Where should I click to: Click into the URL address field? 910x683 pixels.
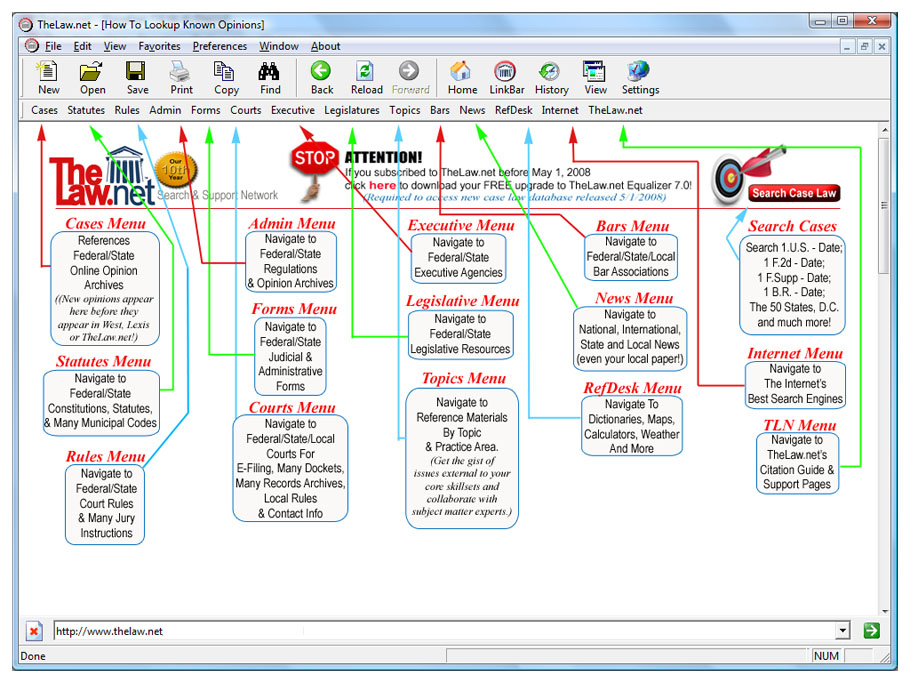tap(445, 631)
